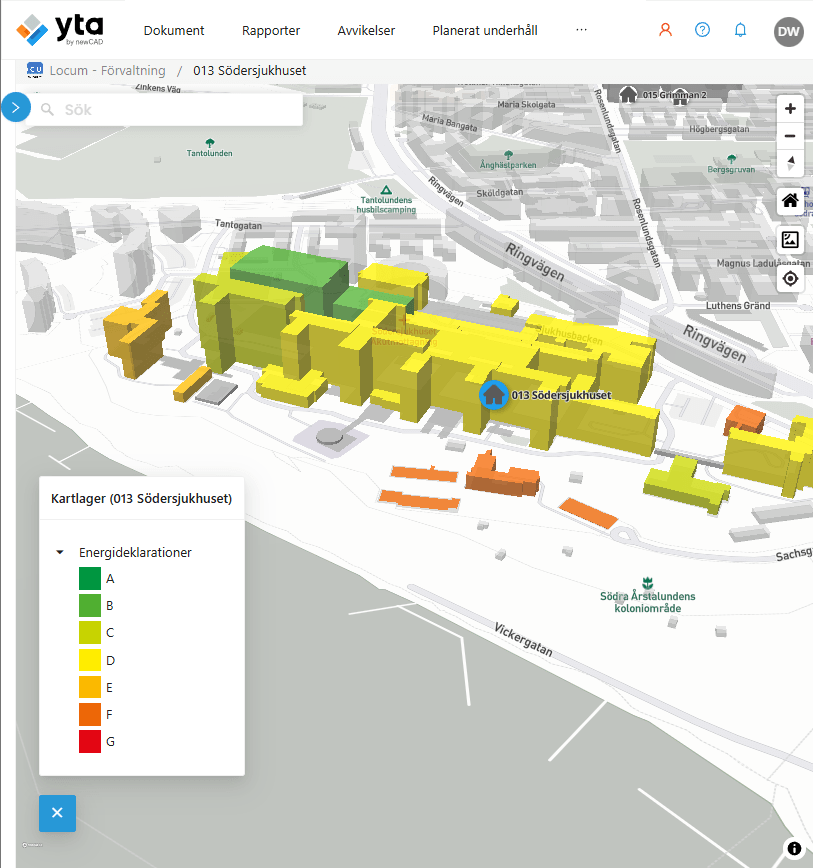Click the Kartlager (013 Södersjukhuset) heading
Viewport: 813px width, 868px height.
click(141, 498)
